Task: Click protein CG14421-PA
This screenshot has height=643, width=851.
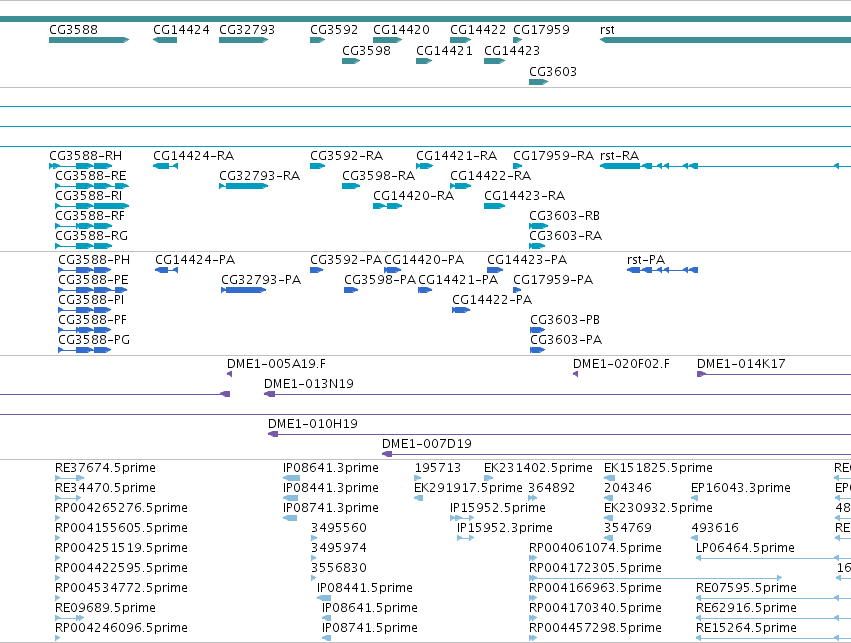Action: pyautogui.click(x=458, y=280)
